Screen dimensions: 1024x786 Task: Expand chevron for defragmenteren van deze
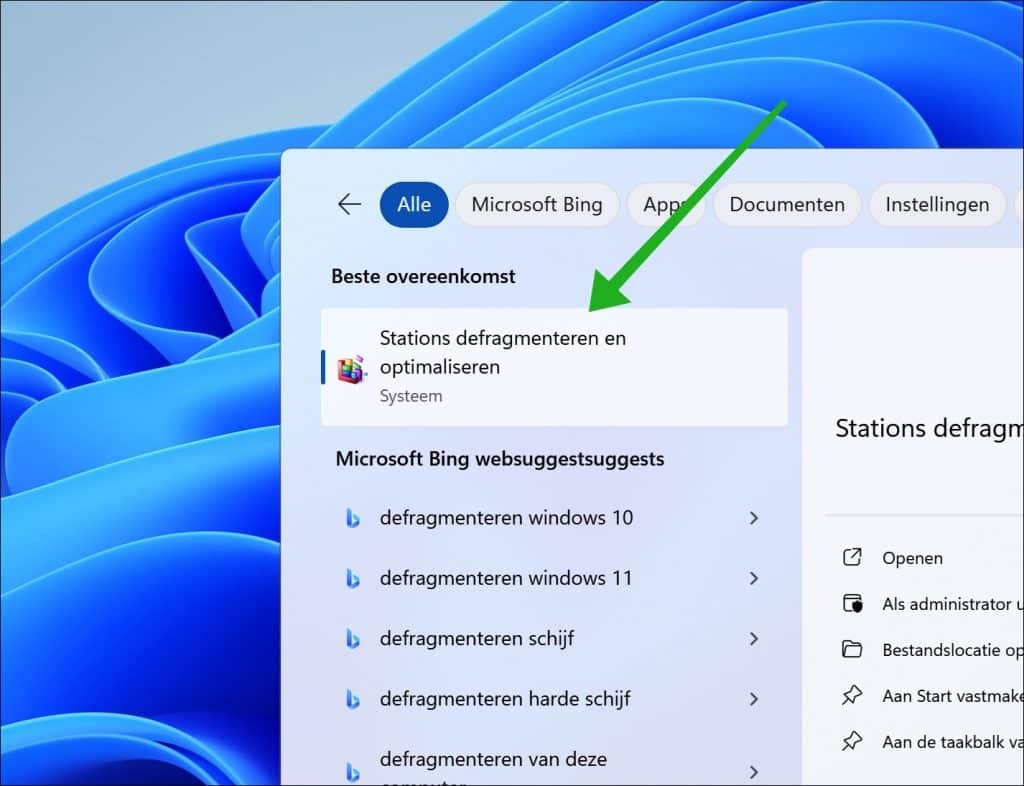(754, 772)
